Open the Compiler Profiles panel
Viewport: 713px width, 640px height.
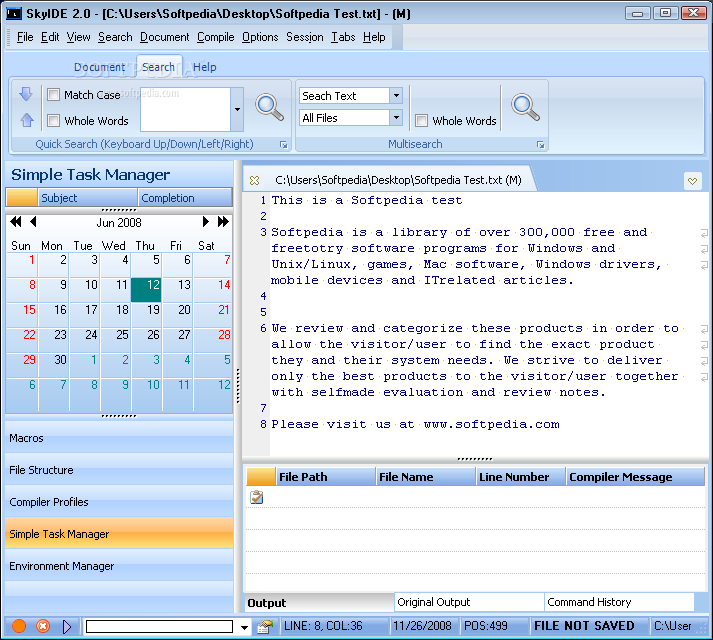coord(119,502)
